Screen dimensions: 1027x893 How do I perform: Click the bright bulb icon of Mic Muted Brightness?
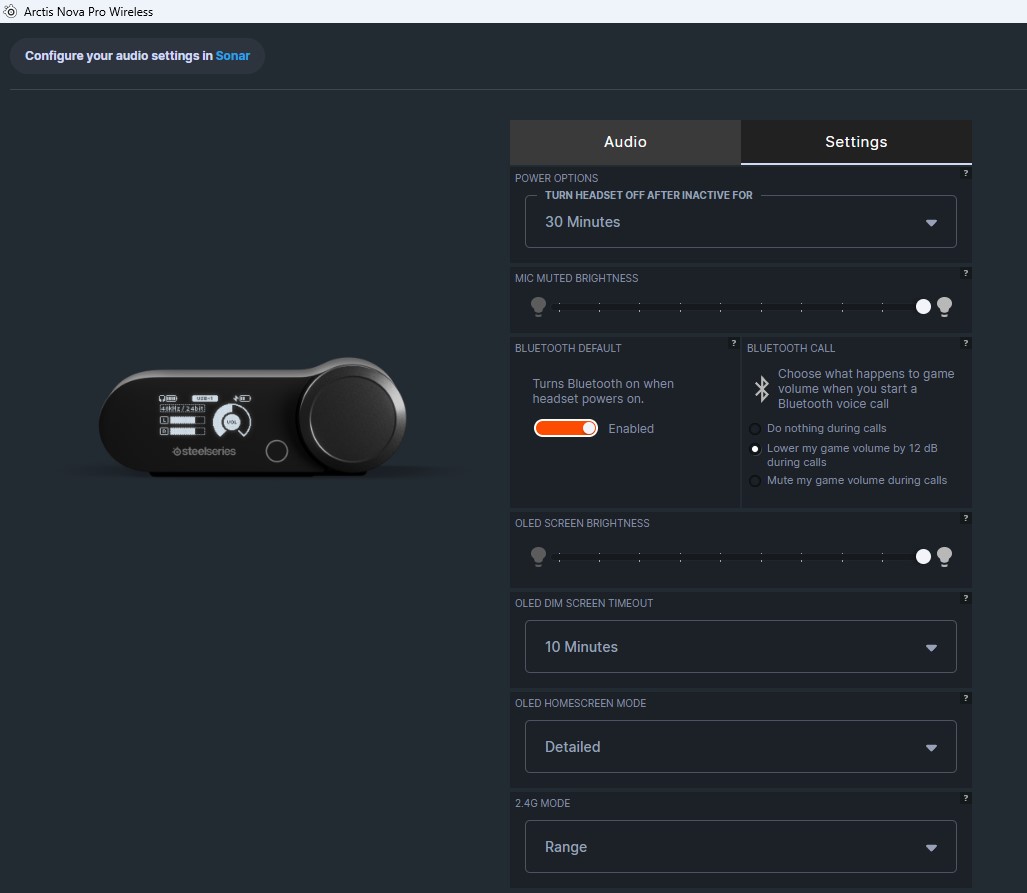tap(944, 307)
